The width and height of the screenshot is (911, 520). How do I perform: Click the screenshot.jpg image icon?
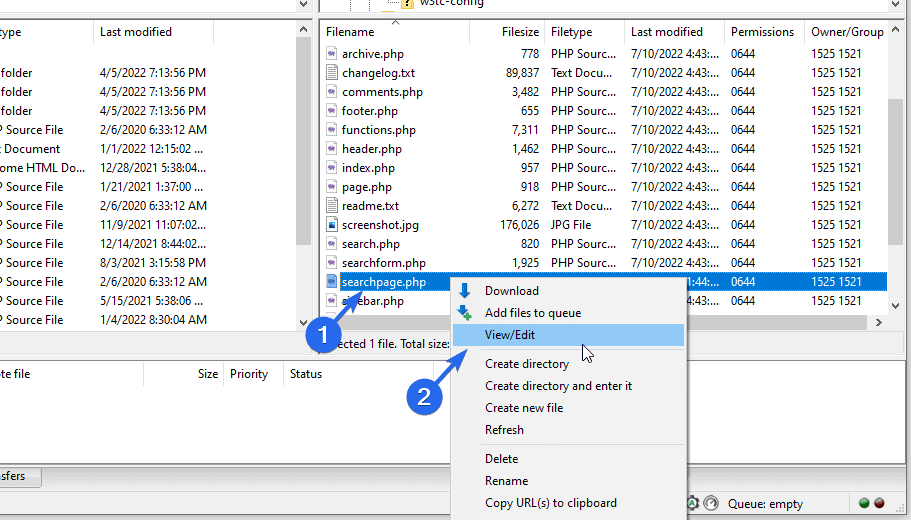point(332,225)
